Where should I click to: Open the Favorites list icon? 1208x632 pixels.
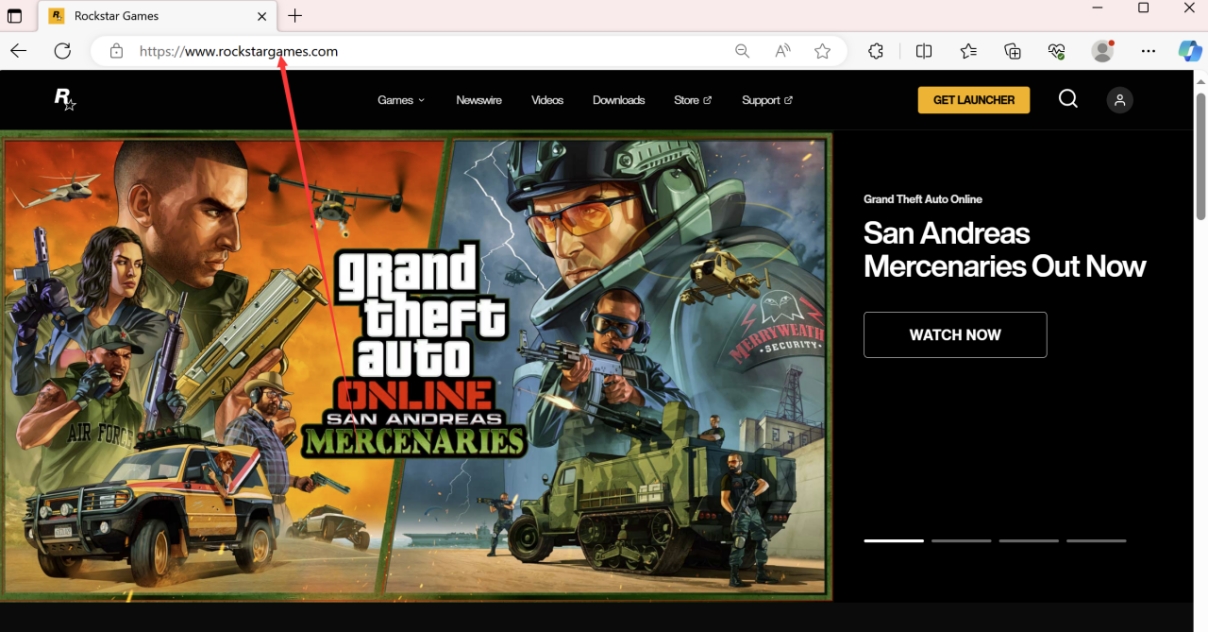pos(968,51)
